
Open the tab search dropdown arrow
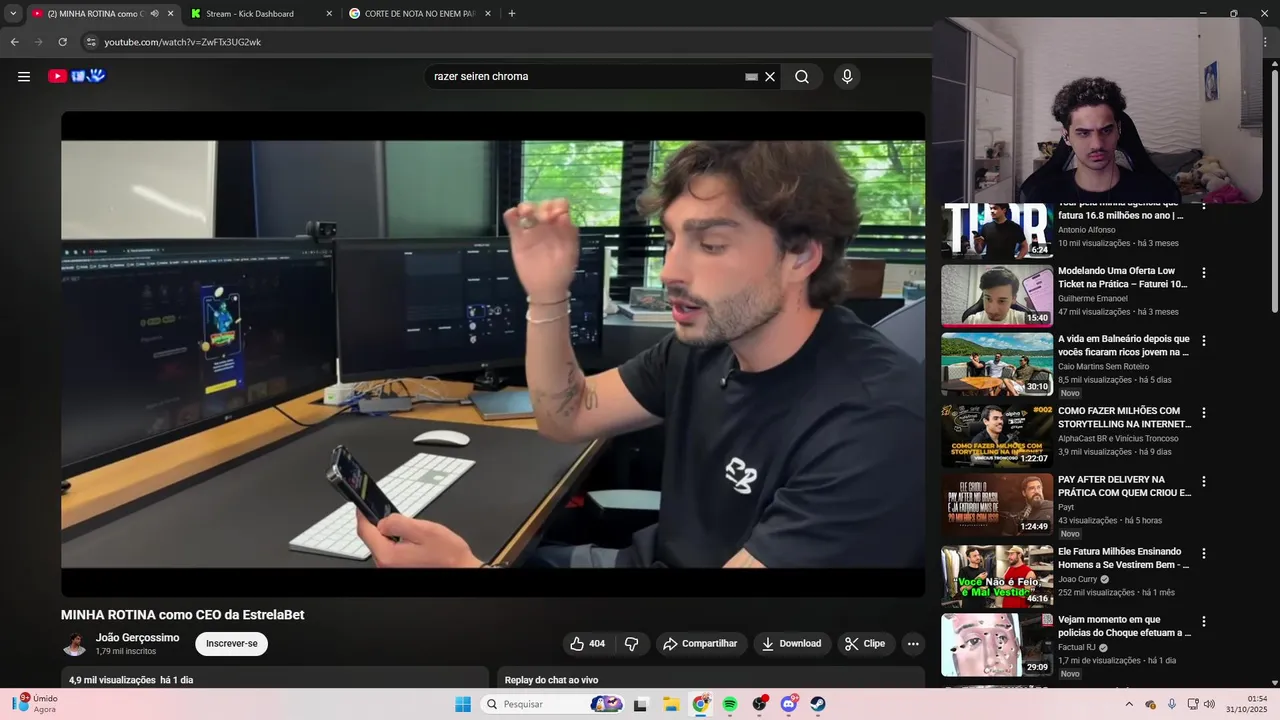13,14
